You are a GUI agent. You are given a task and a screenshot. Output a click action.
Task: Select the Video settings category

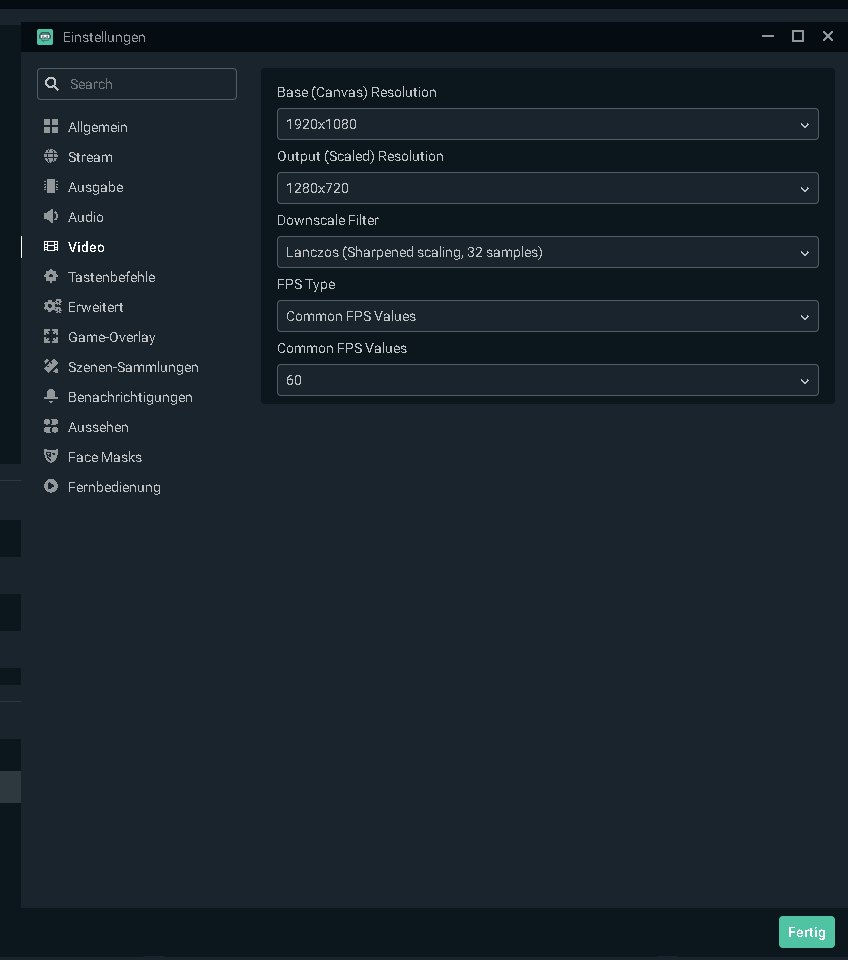(x=86, y=247)
